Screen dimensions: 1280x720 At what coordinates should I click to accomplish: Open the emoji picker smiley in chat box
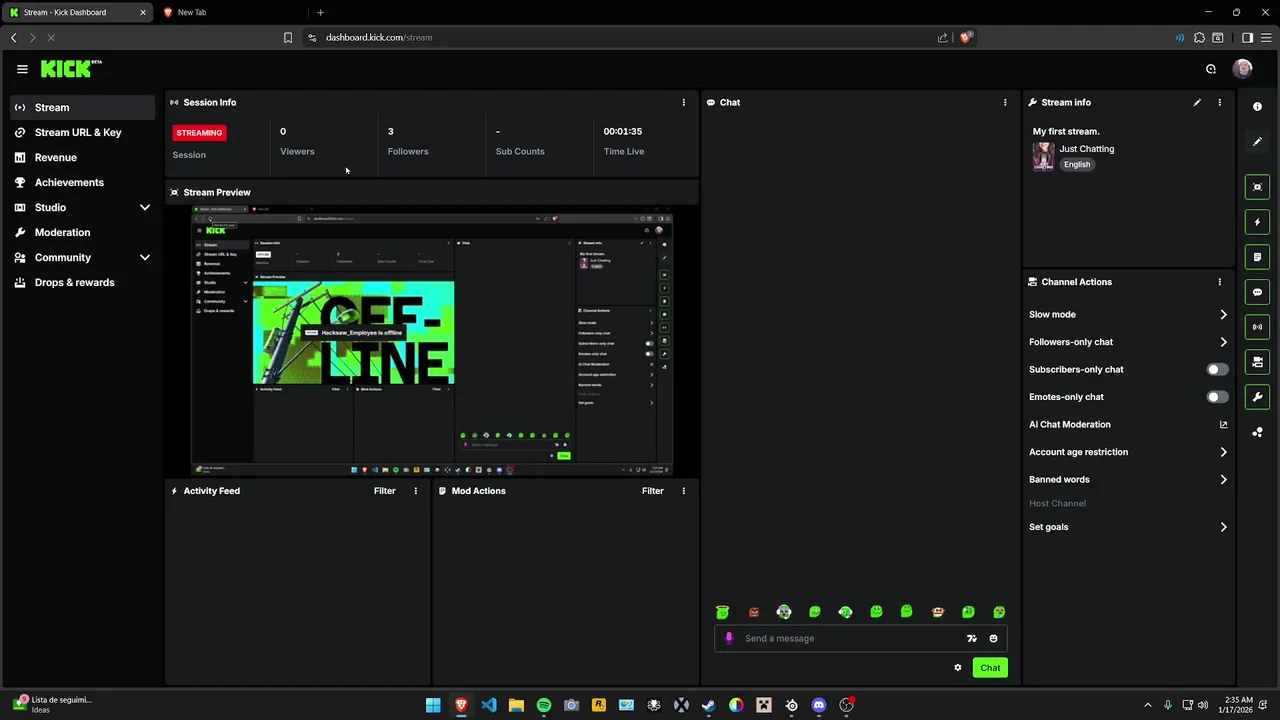[993, 638]
